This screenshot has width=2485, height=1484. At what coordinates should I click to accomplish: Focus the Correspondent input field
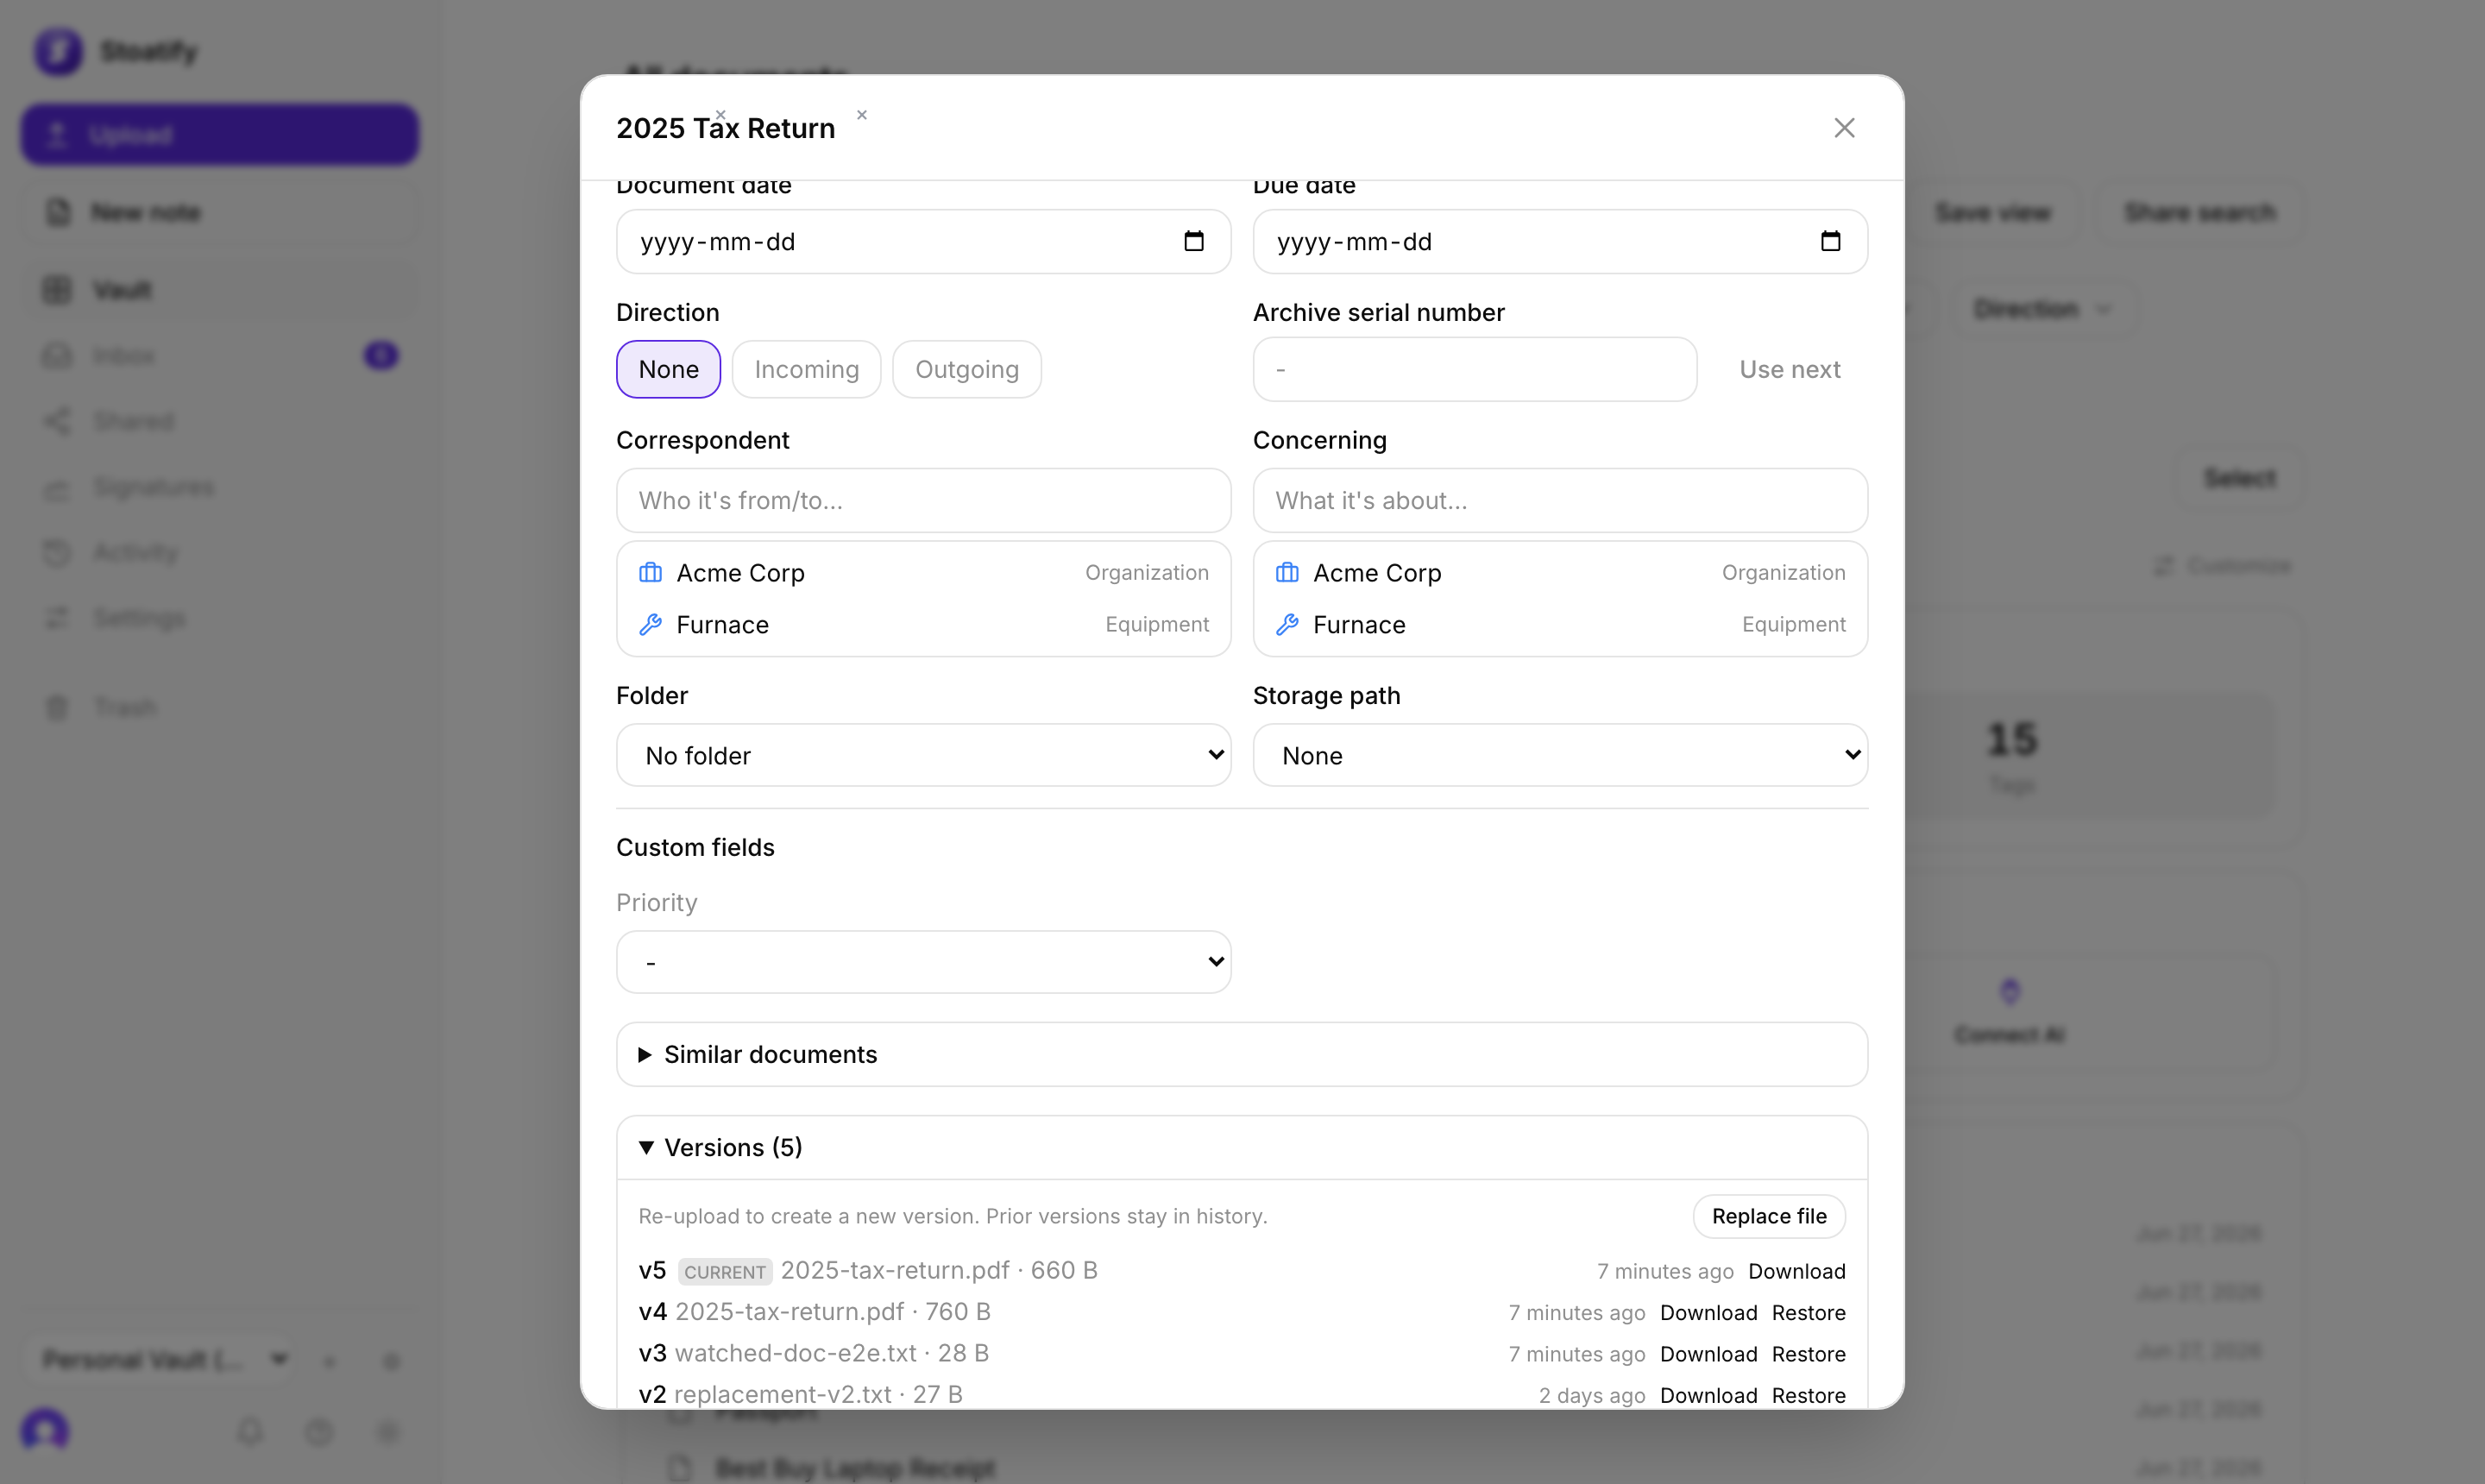click(923, 500)
